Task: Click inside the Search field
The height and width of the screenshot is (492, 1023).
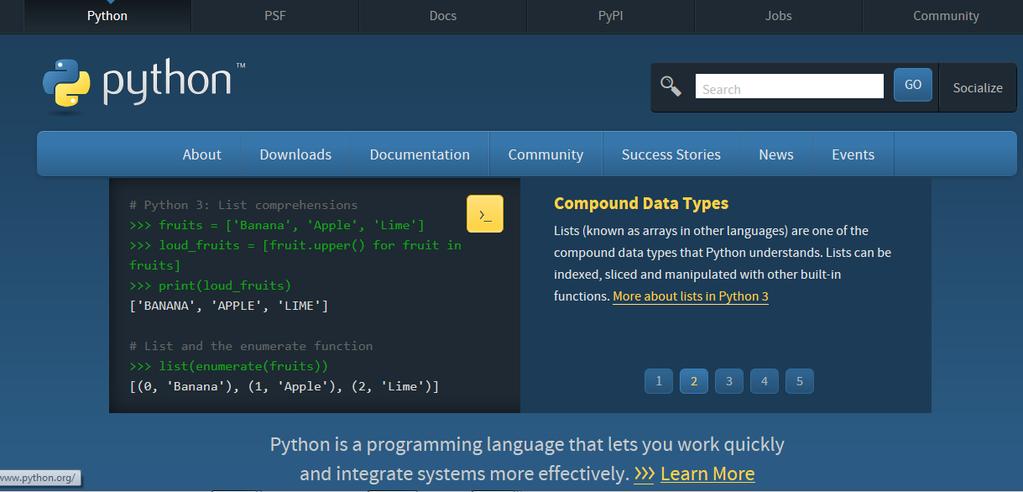Action: point(789,87)
